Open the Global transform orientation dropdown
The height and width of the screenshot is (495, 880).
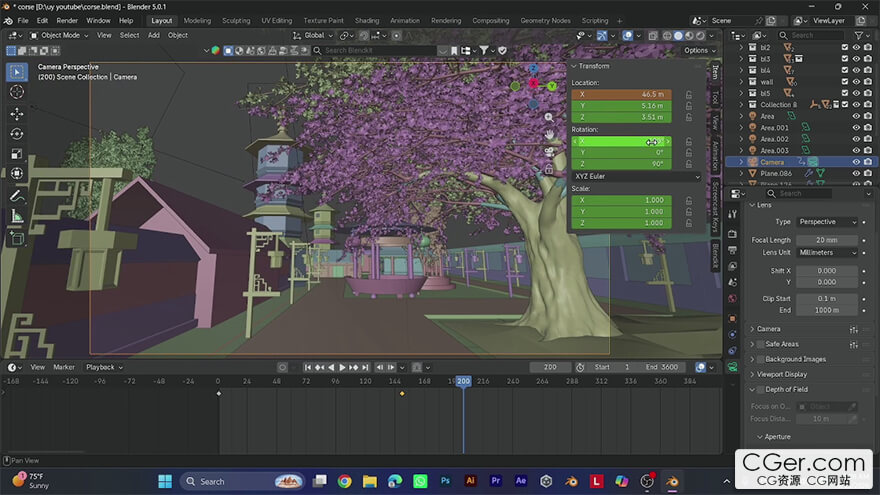click(313, 35)
